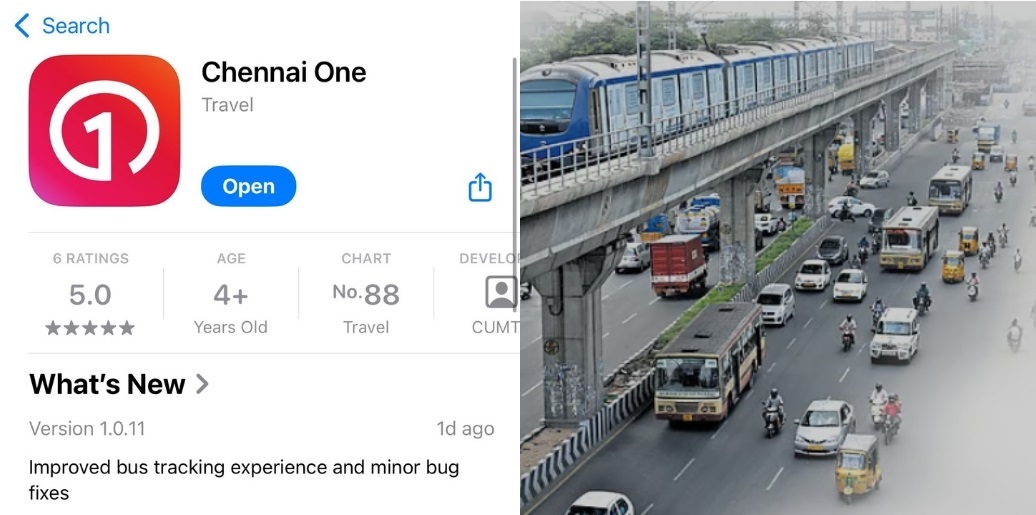Tap the Travel category under app title
1036x515 pixels.
pyautogui.click(x=227, y=105)
